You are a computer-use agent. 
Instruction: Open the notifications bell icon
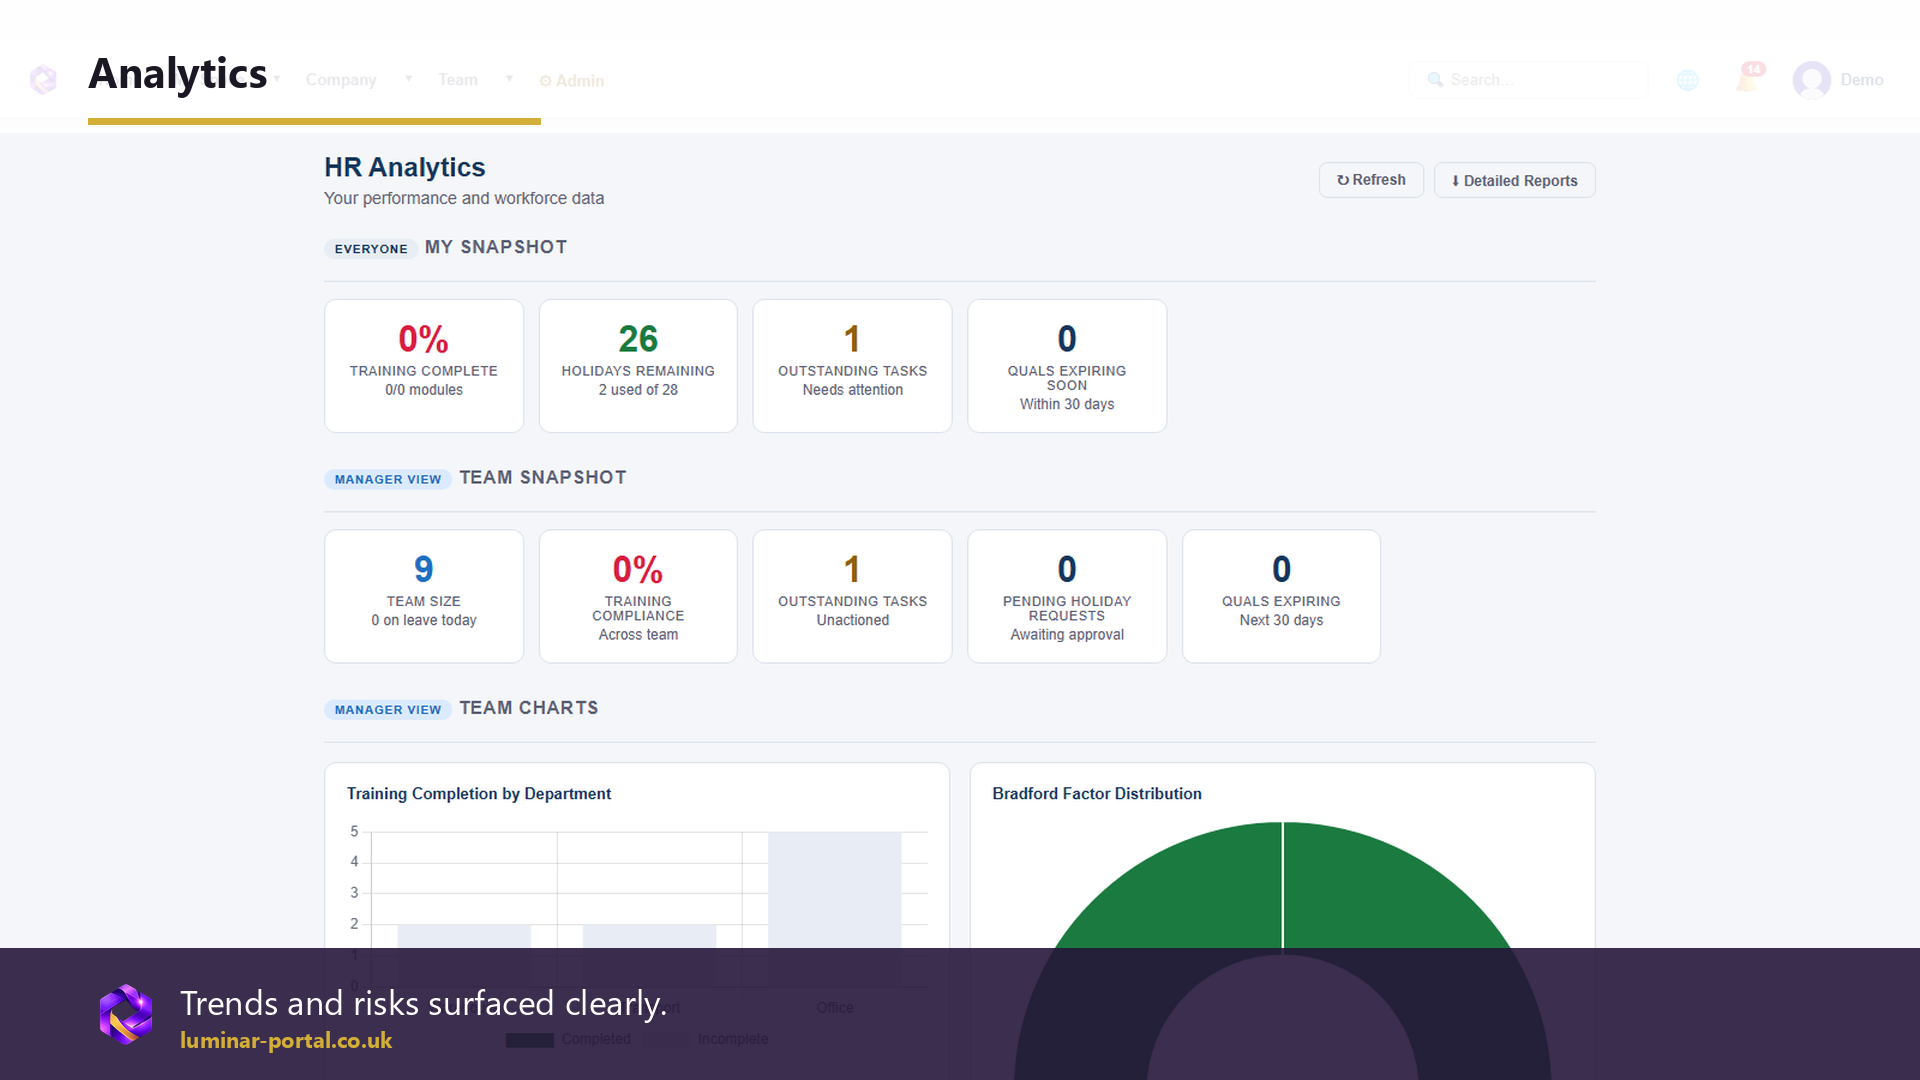1749,78
